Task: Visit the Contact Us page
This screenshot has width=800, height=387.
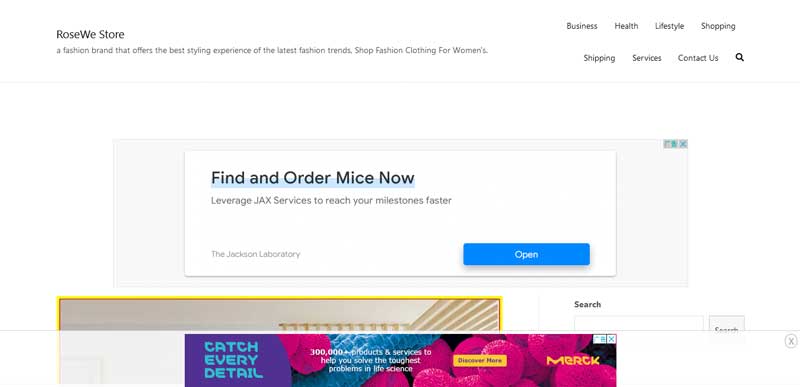Action: 698,58
